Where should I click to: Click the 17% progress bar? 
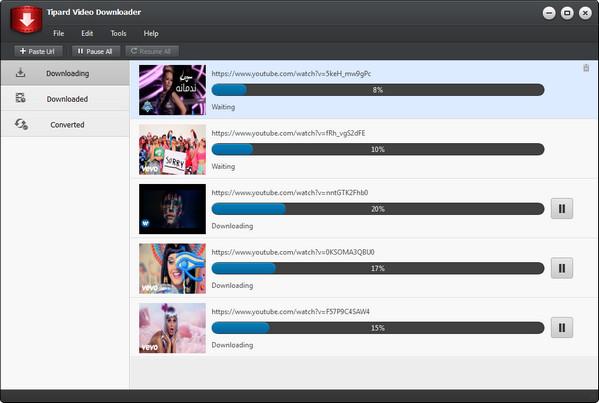(378, 268)
